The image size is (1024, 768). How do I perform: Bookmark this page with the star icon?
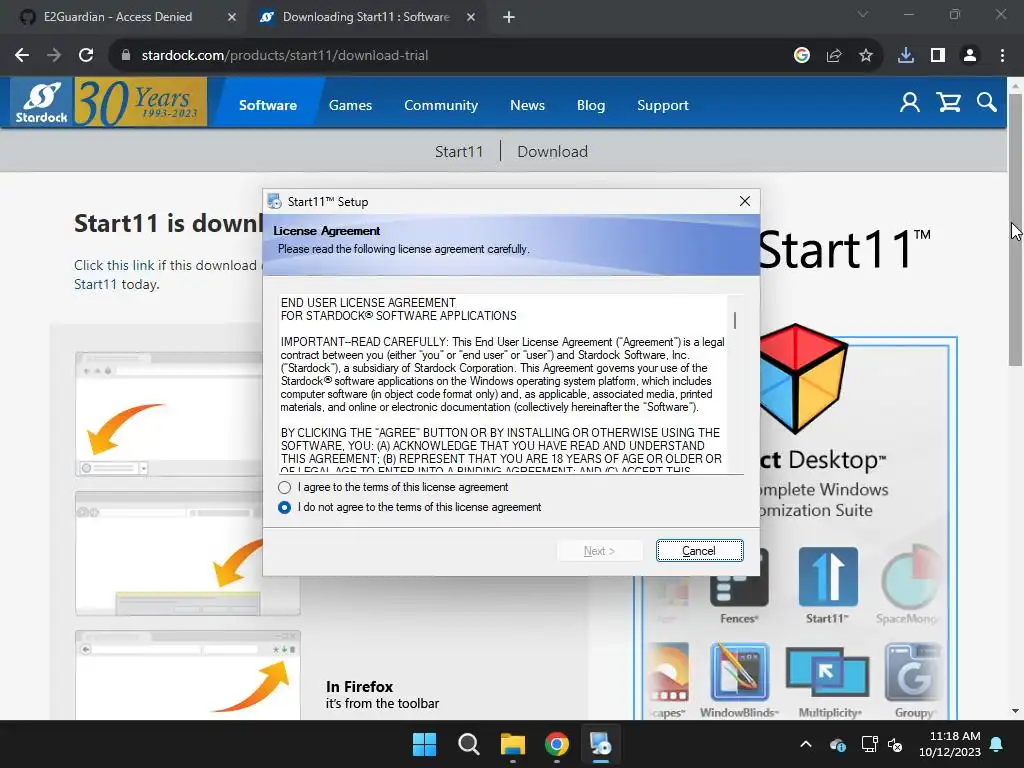(x=866, y=56)
